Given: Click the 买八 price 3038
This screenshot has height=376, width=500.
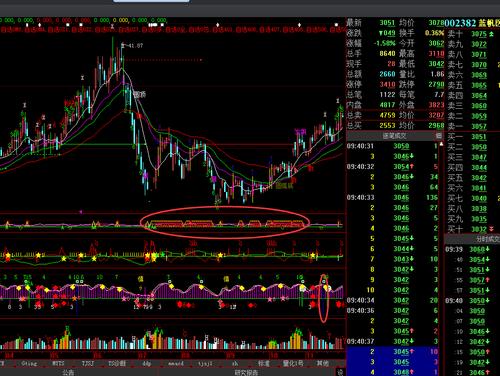Looking at the screenshot, I should [x=479, y=209].
